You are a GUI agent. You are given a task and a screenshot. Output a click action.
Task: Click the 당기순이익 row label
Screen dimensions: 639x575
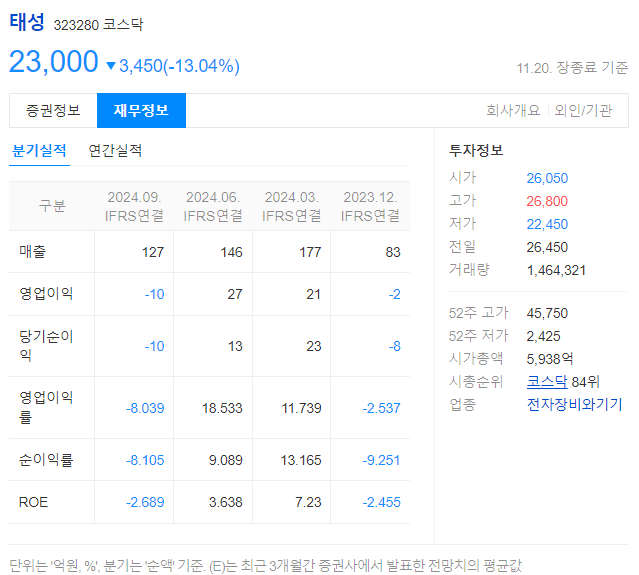pos(46,346)
